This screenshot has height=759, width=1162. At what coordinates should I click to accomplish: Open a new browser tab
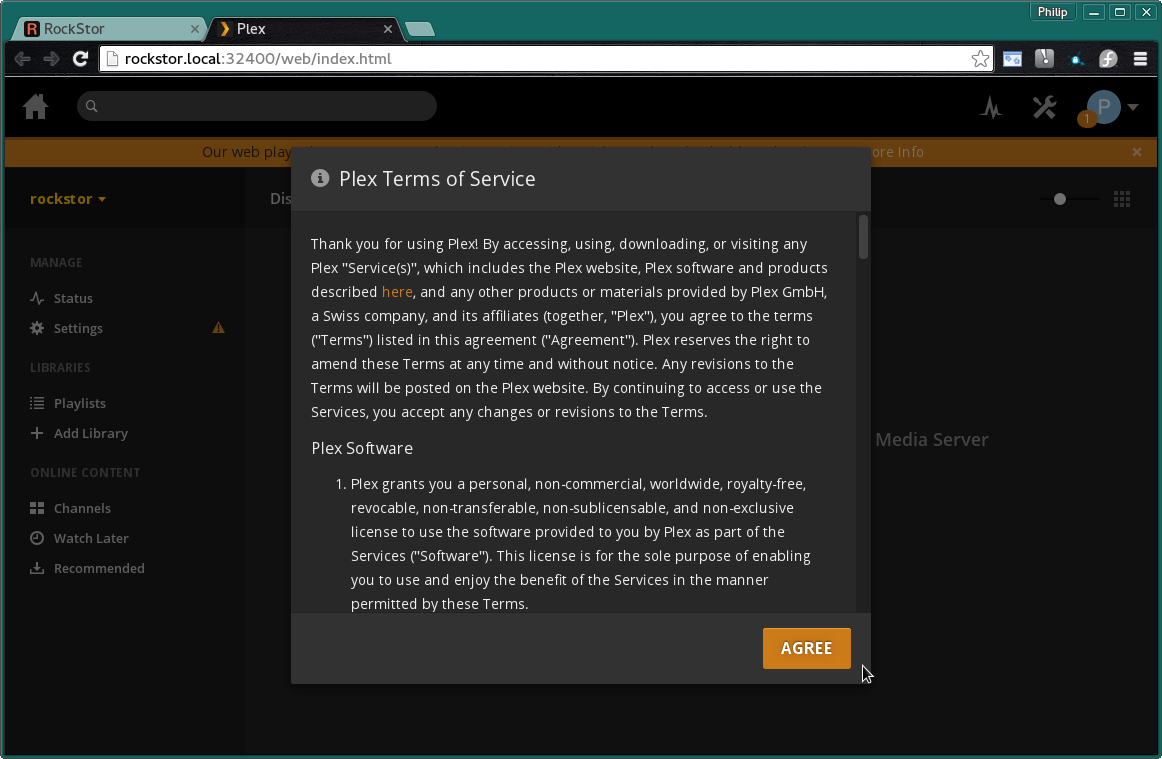420,29
